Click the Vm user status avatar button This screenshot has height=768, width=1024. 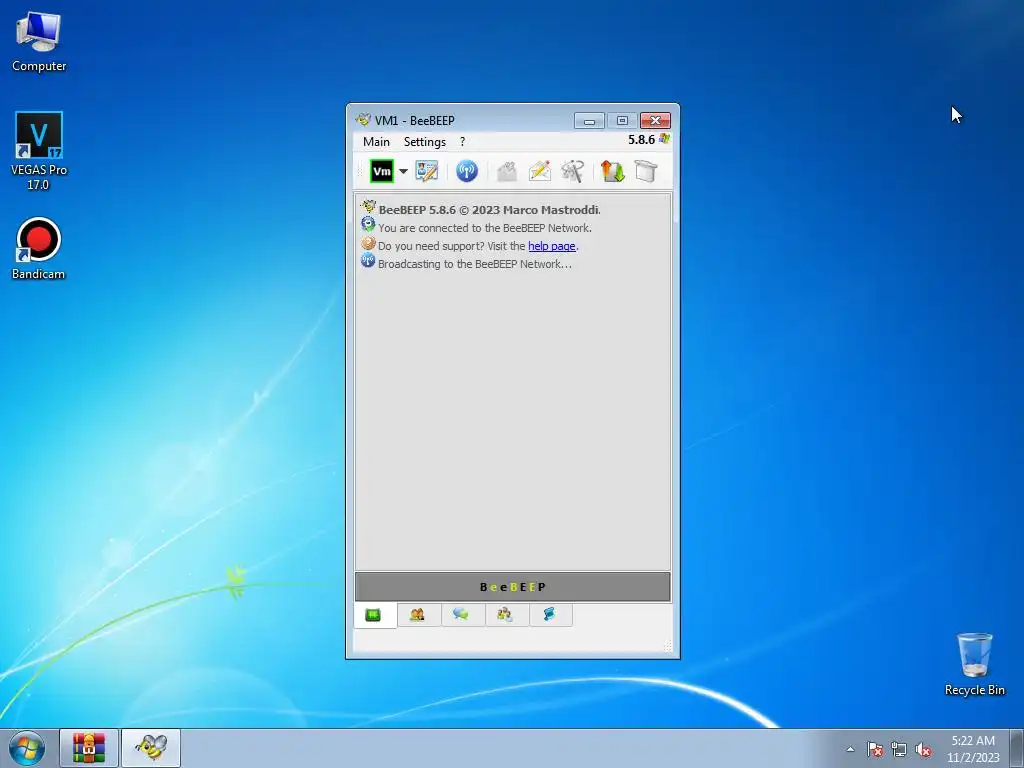[381, 172]
